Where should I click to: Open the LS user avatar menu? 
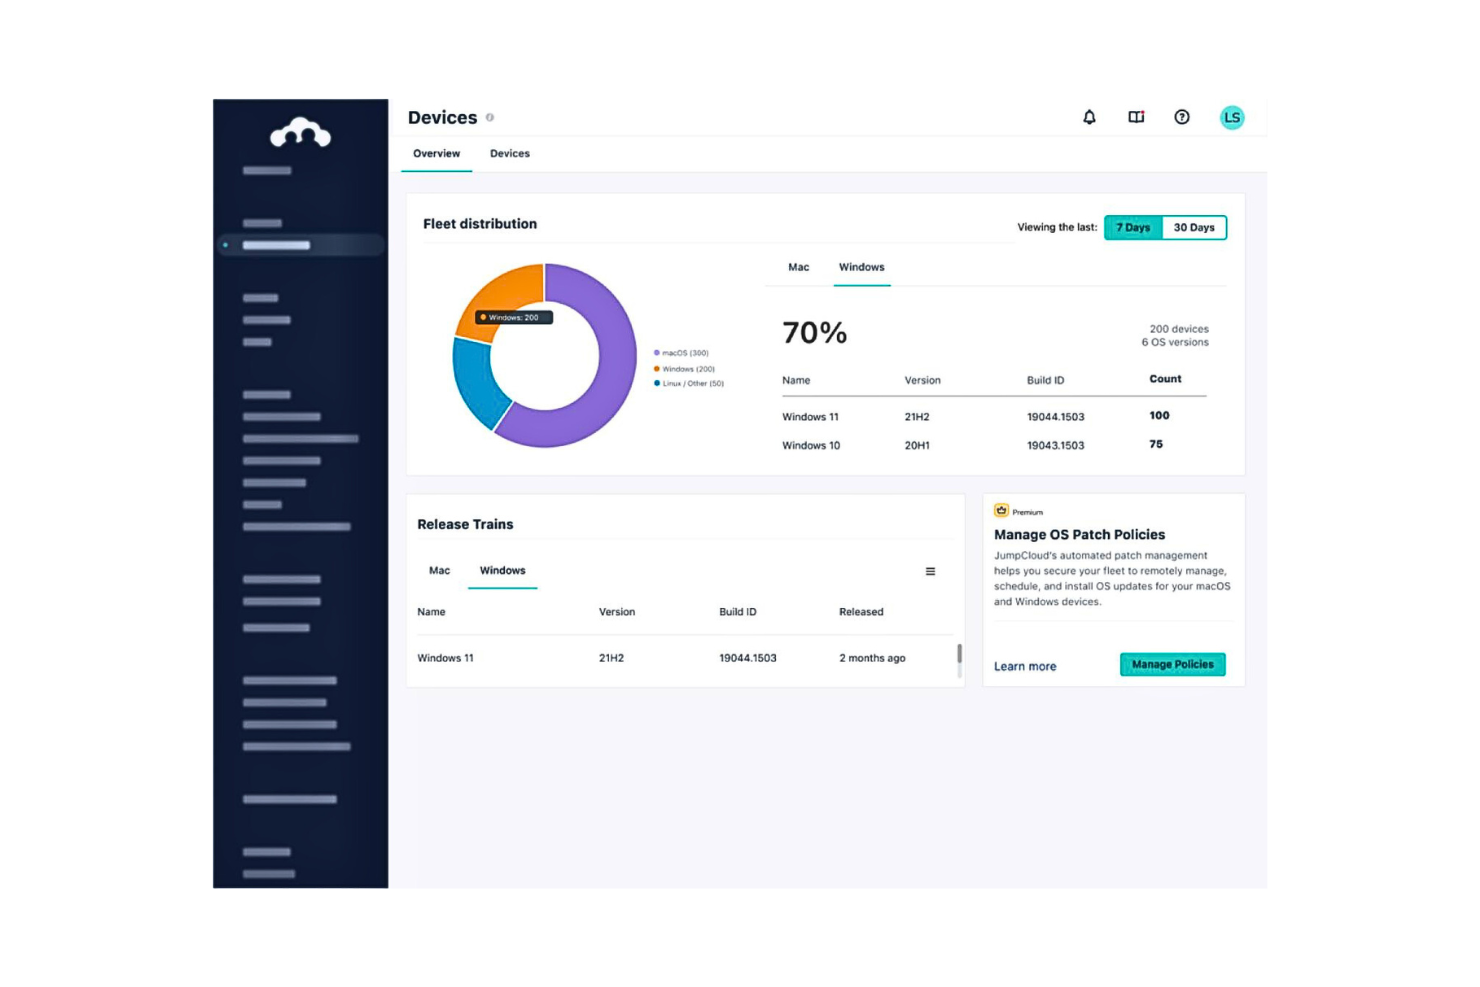(1232, 117)
